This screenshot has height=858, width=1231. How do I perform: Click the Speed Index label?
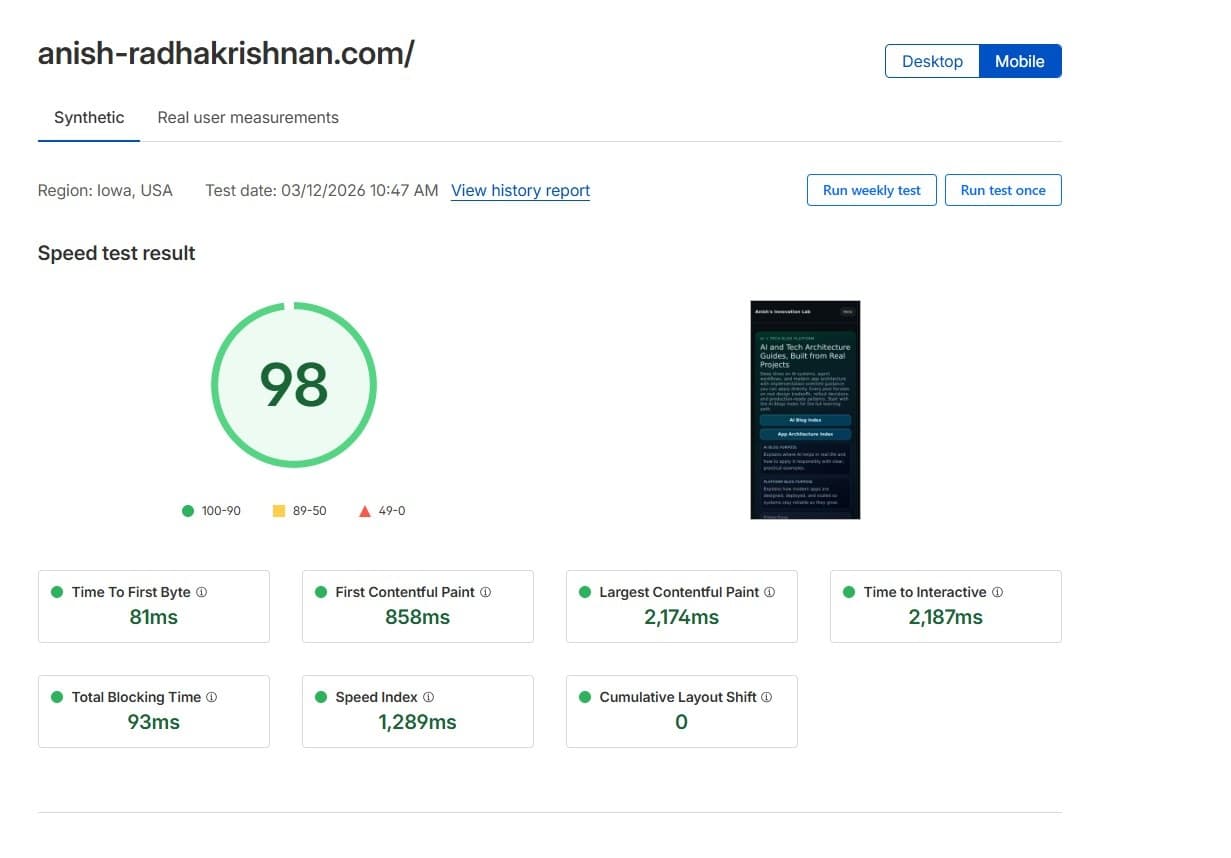[377, 697]
